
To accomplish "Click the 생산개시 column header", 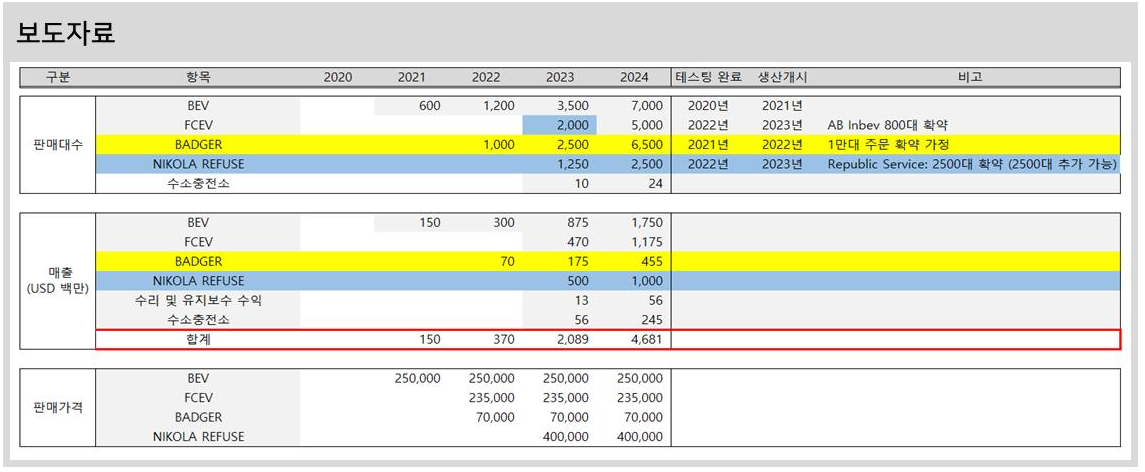I will tap(782, 77).
